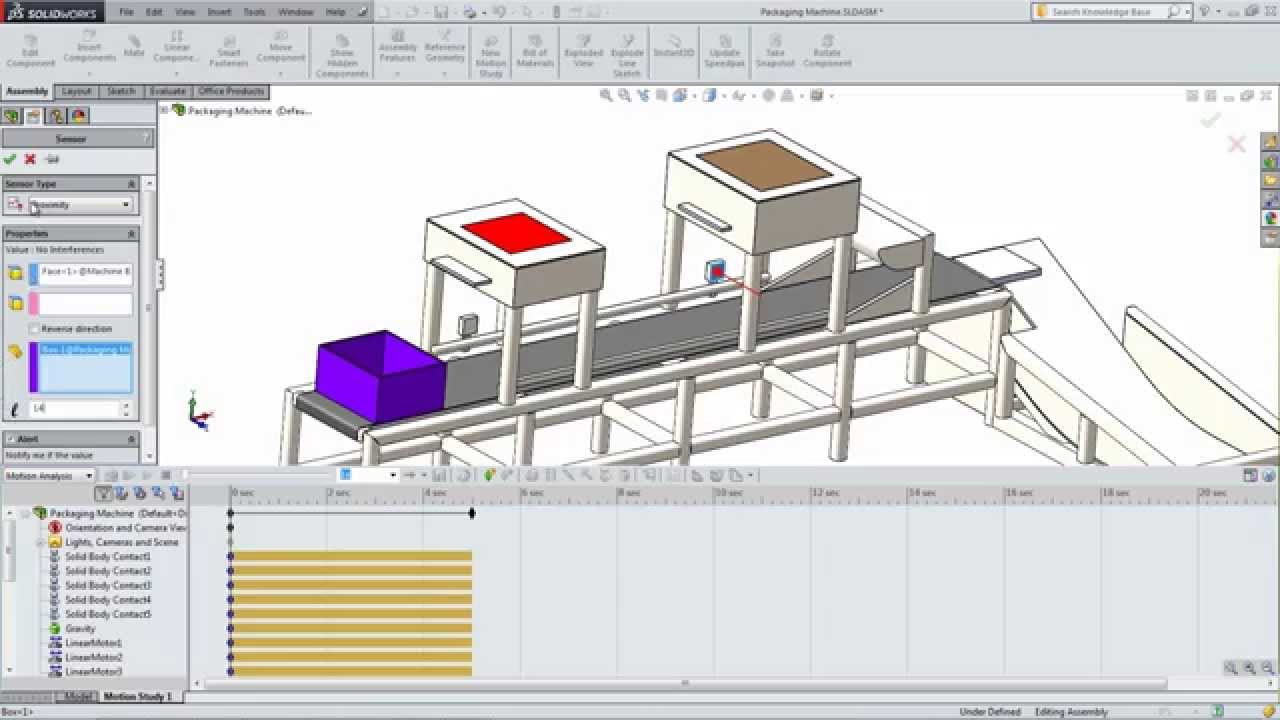Screen dimensions: 1280x720
Task: Click Move Component tool
Action: tap(280, 48)
